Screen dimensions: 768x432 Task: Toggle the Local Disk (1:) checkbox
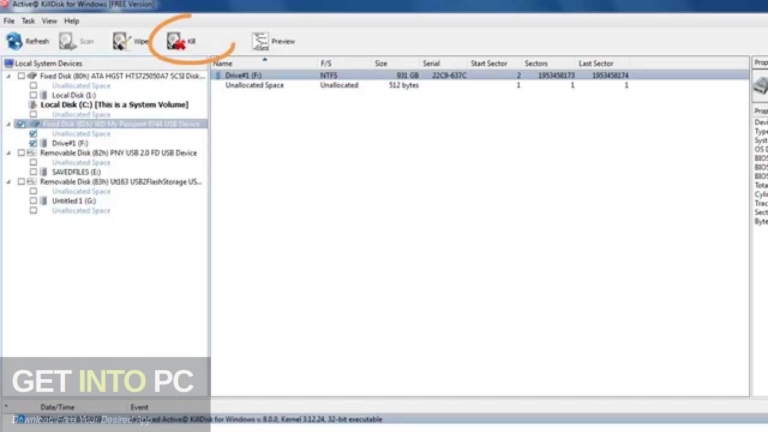tap(33, 95)
